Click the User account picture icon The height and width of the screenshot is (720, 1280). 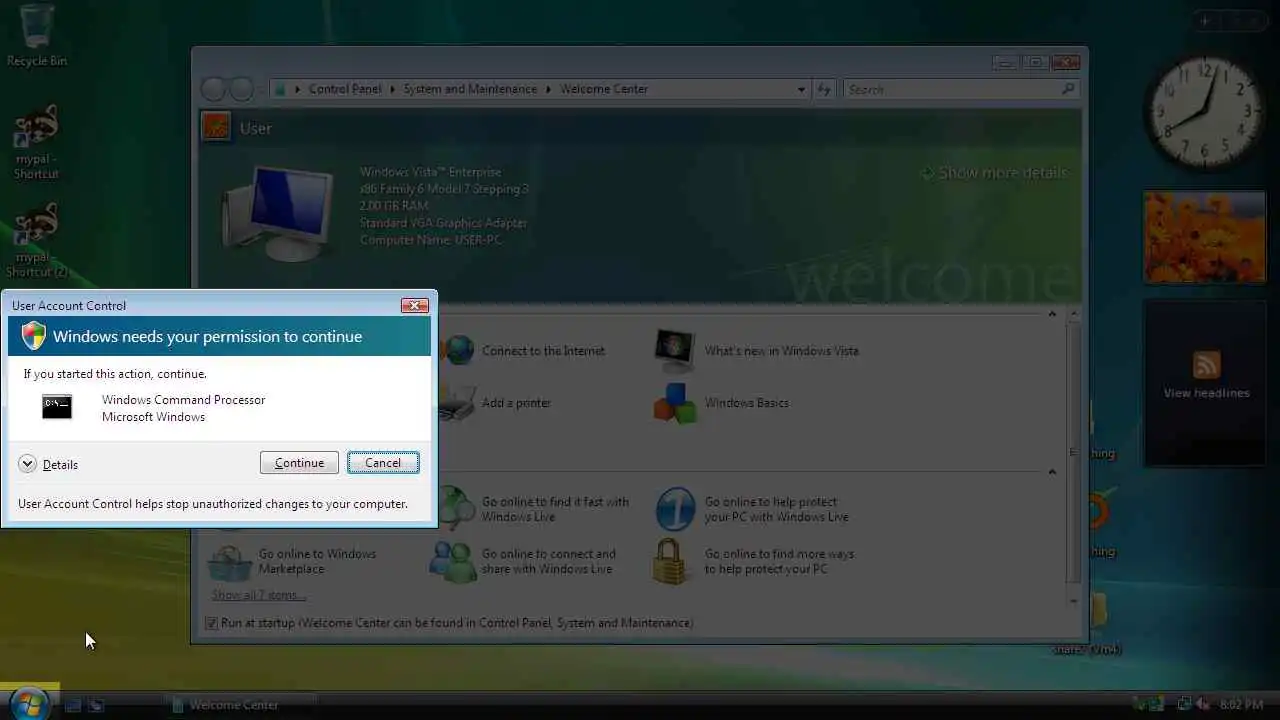coord(216,128)
